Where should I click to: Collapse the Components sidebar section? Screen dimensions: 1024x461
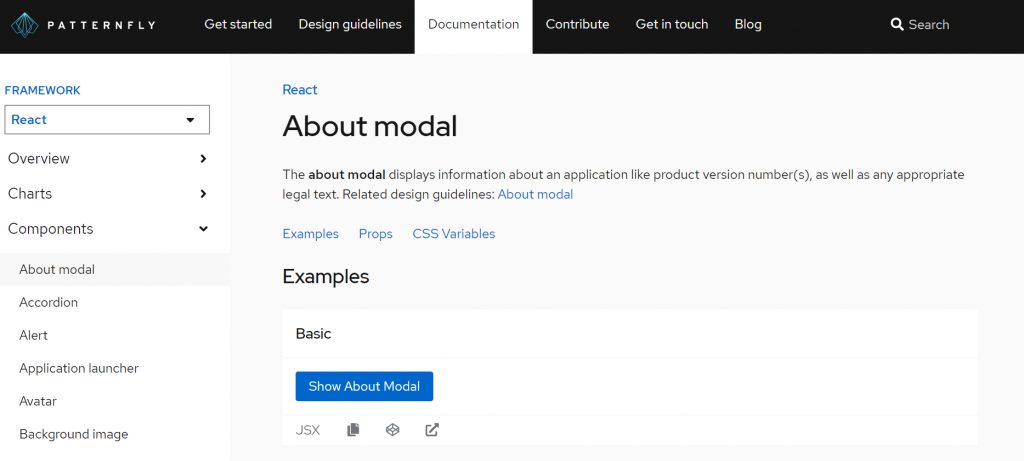point(107,229)
